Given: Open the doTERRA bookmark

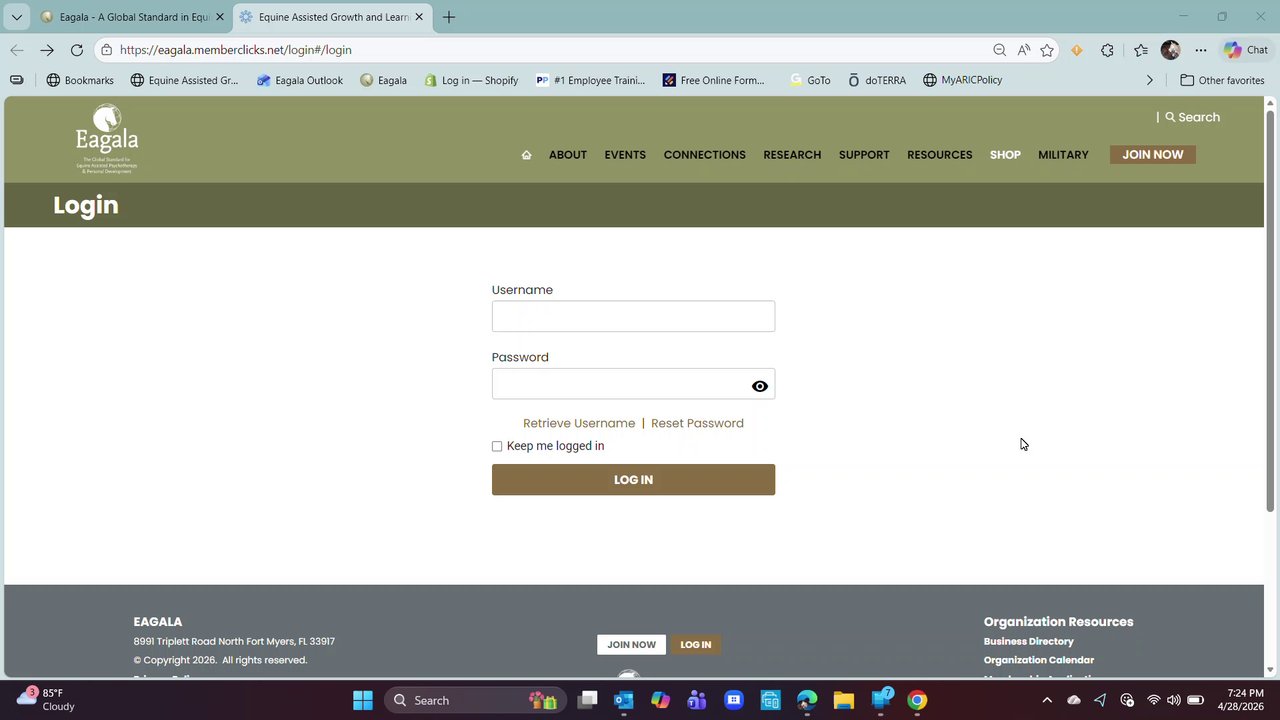Looking at the screenshot, I should [877, 80].
